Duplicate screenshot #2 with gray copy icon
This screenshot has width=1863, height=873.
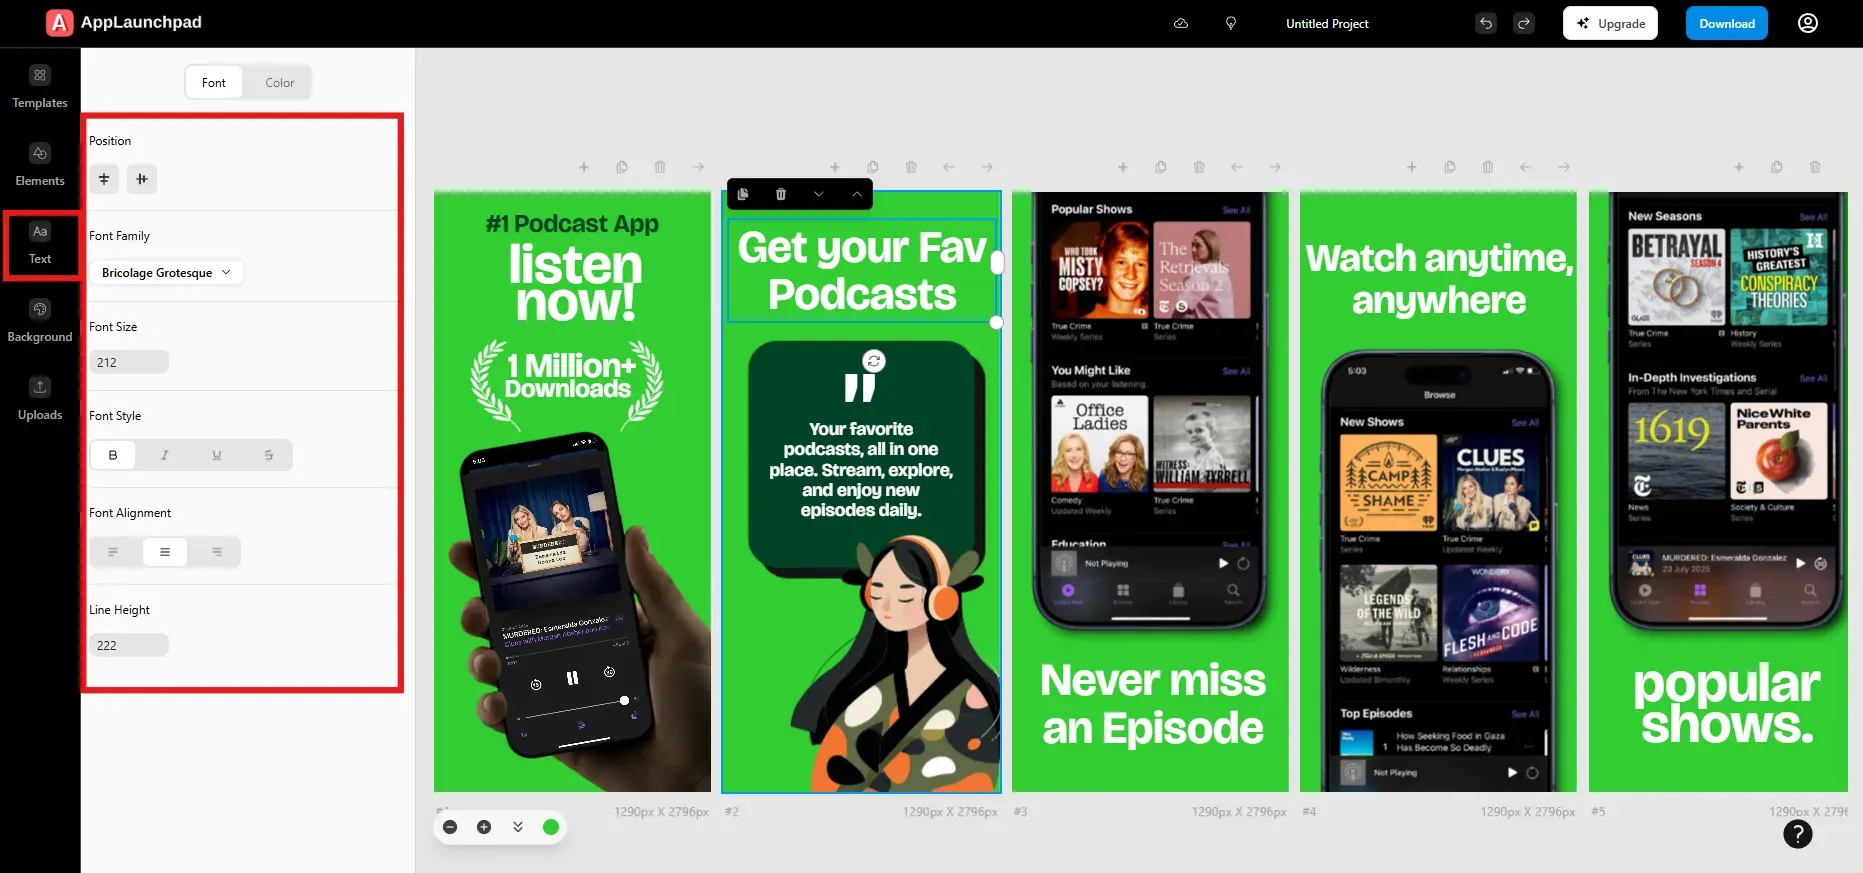[873, 167]
